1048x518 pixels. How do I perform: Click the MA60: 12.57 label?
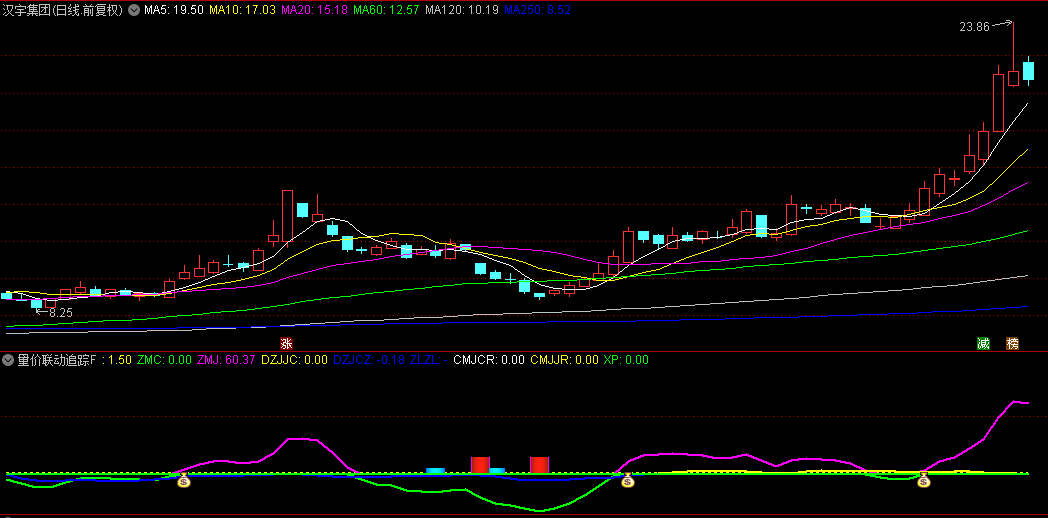tap(386, 10)
